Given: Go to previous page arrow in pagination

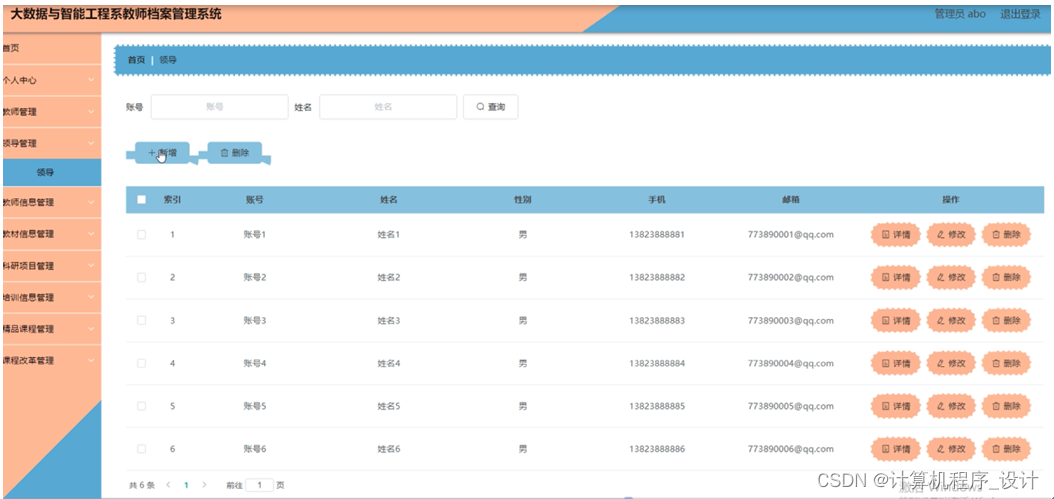Looking at the screenshot, I should pos(168,484).
